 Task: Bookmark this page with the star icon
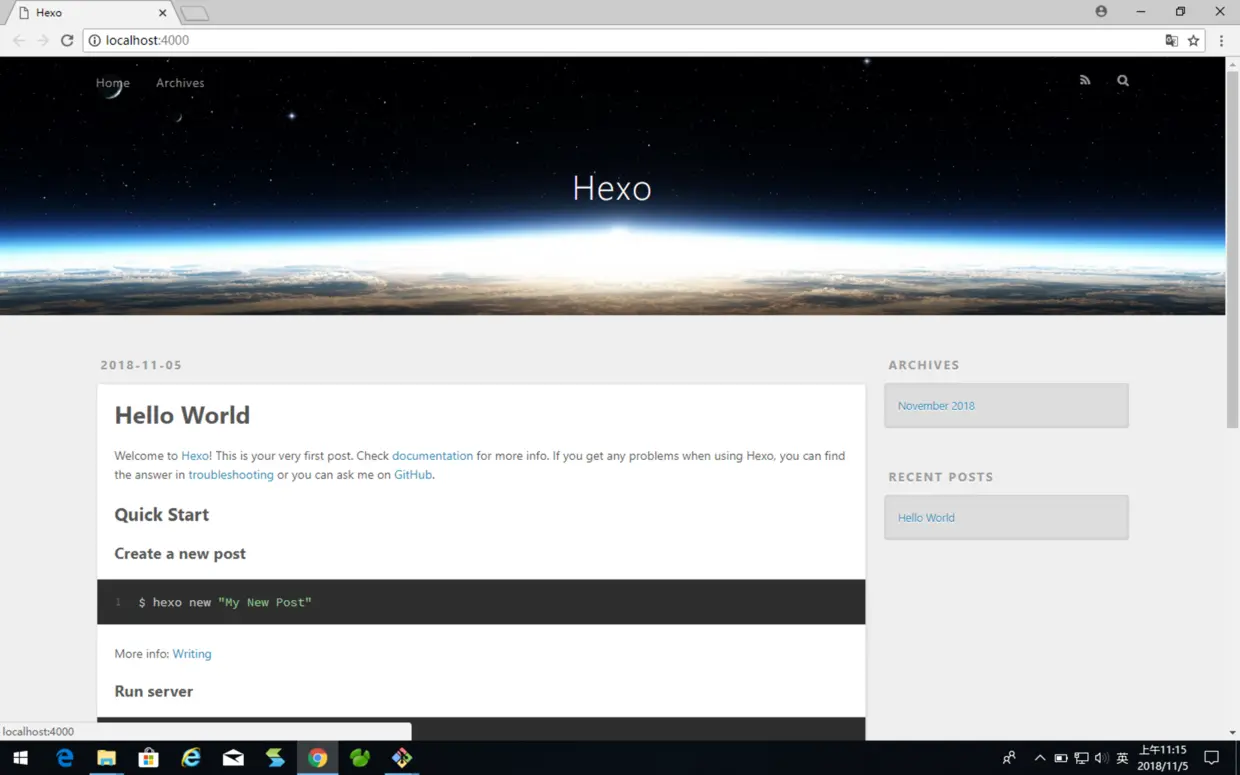pyautogui.click(x=1193, y=40)
